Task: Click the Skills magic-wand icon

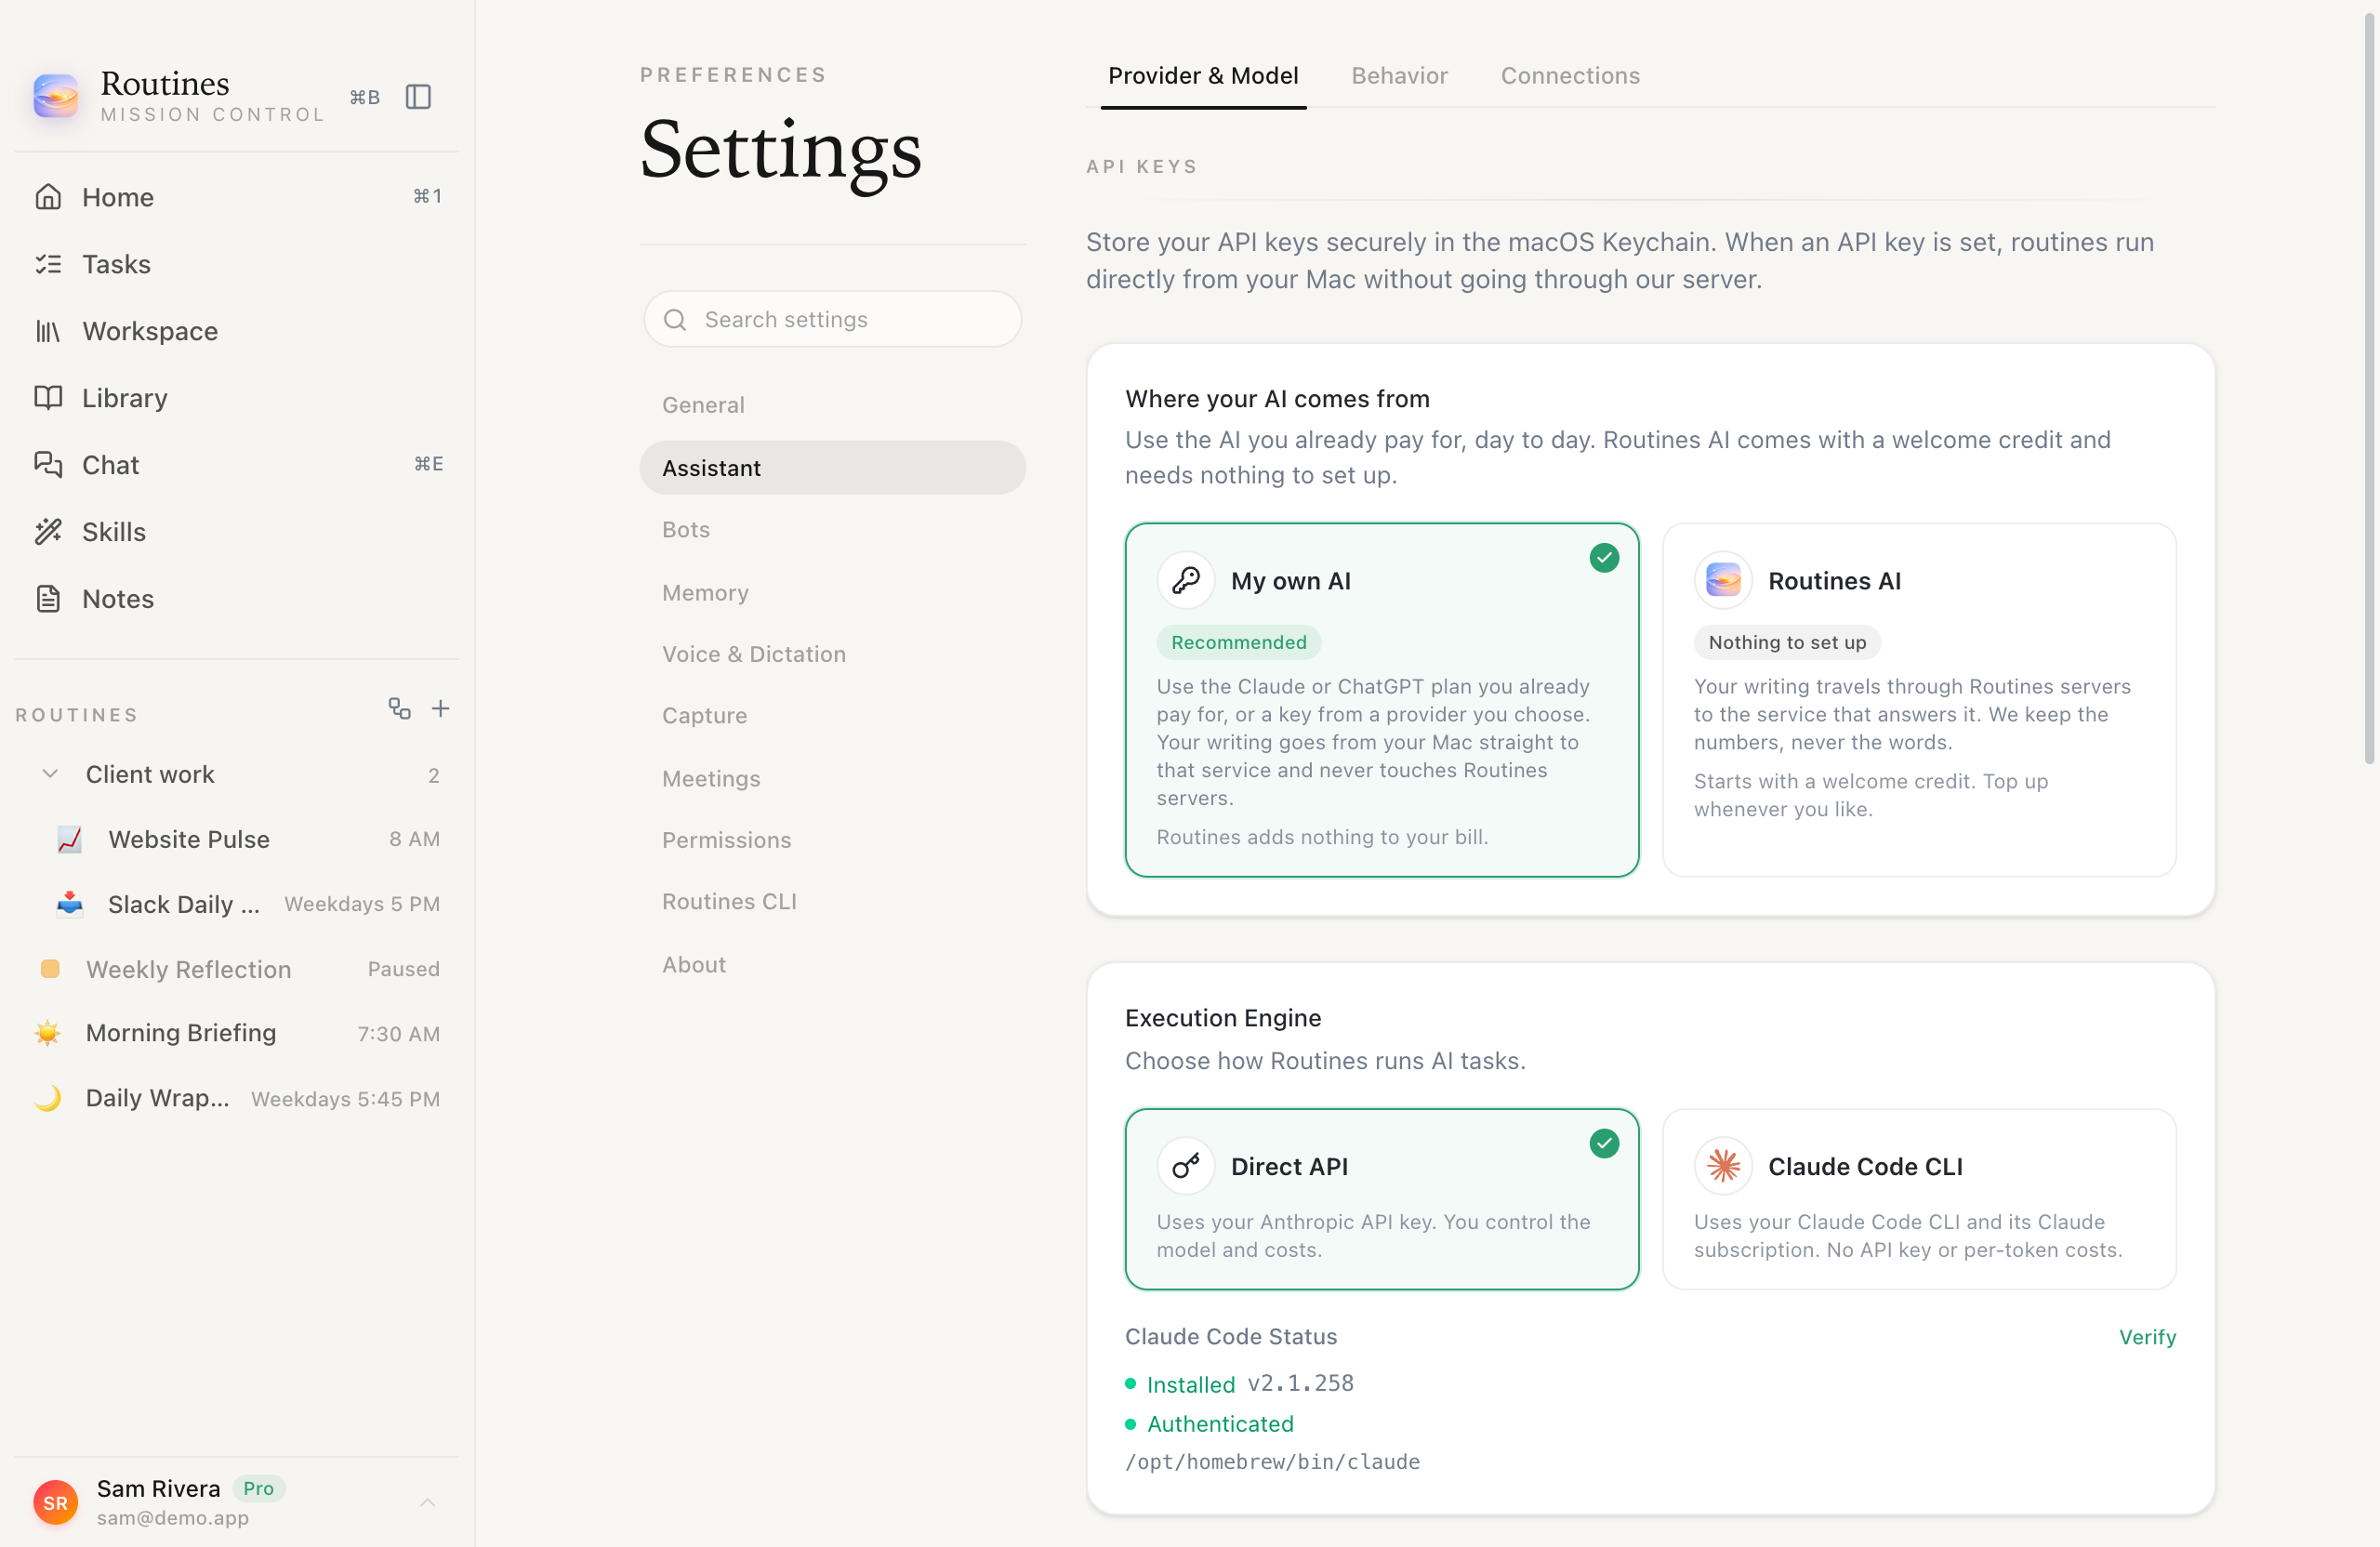Action: pos(48,532)
